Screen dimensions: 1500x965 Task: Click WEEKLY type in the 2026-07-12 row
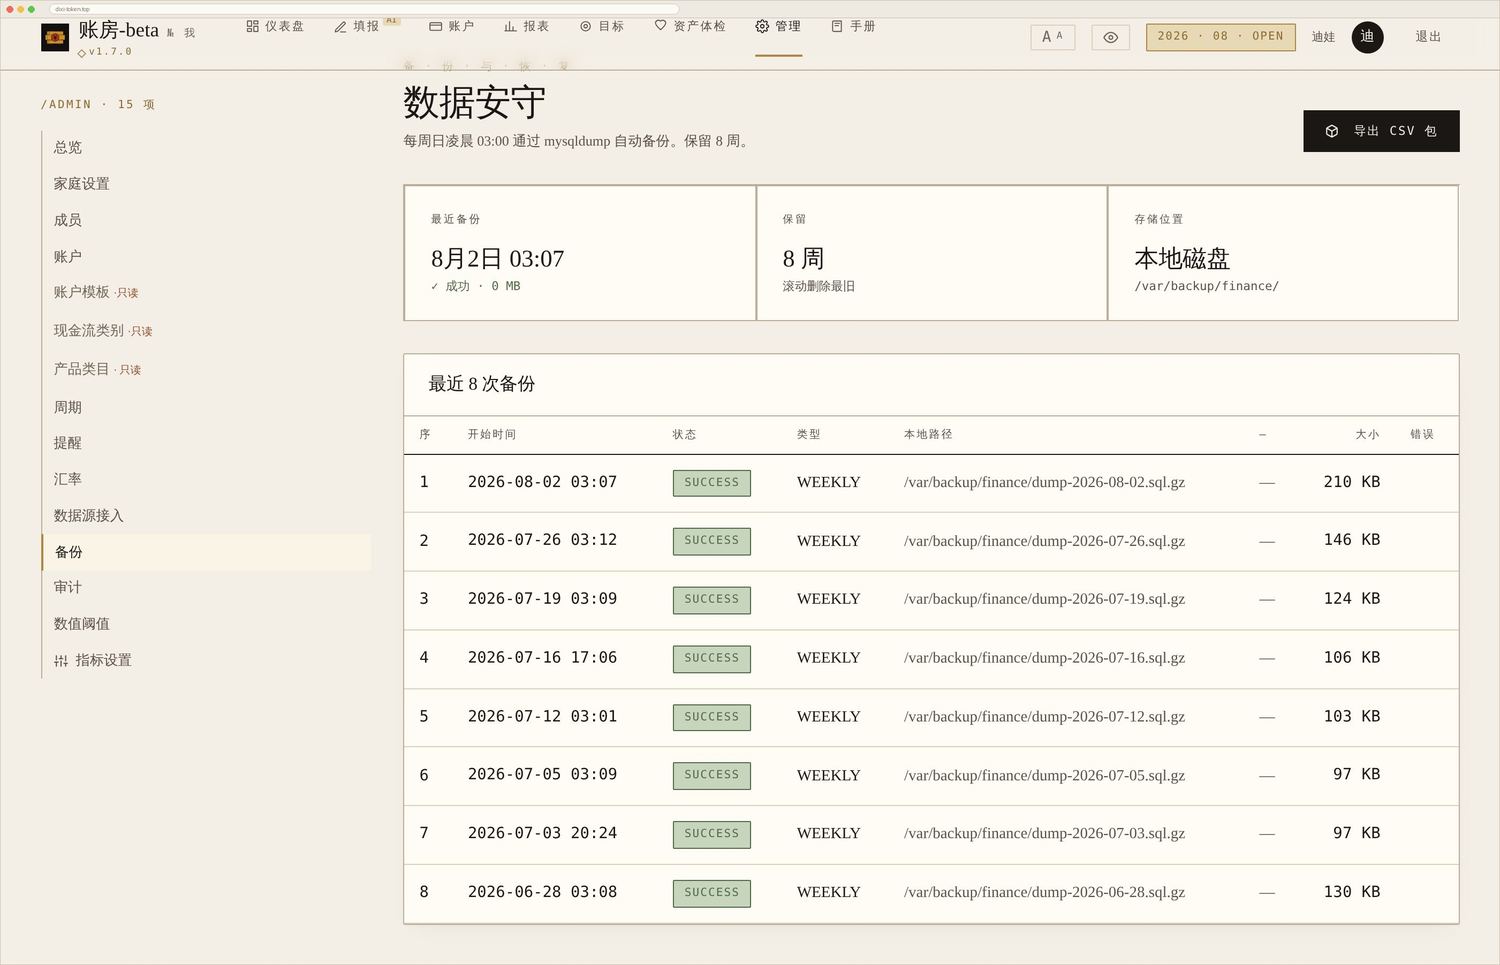(x=829, y=717)
